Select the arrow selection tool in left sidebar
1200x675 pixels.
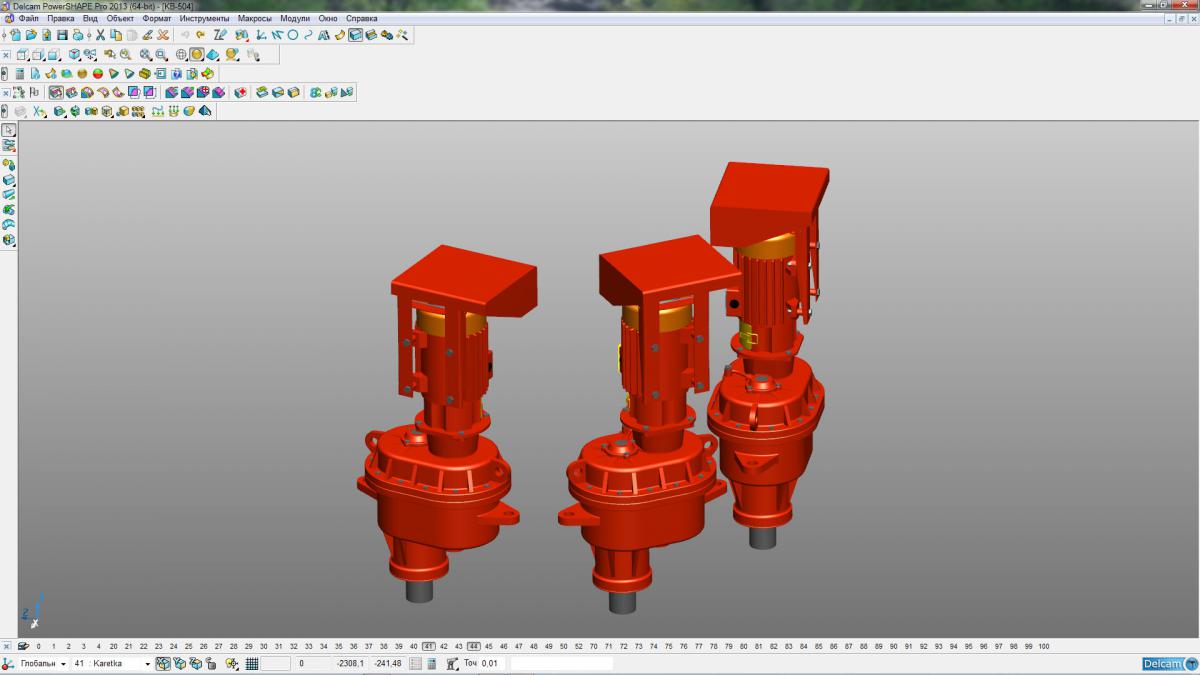click(x=9, y=130)
